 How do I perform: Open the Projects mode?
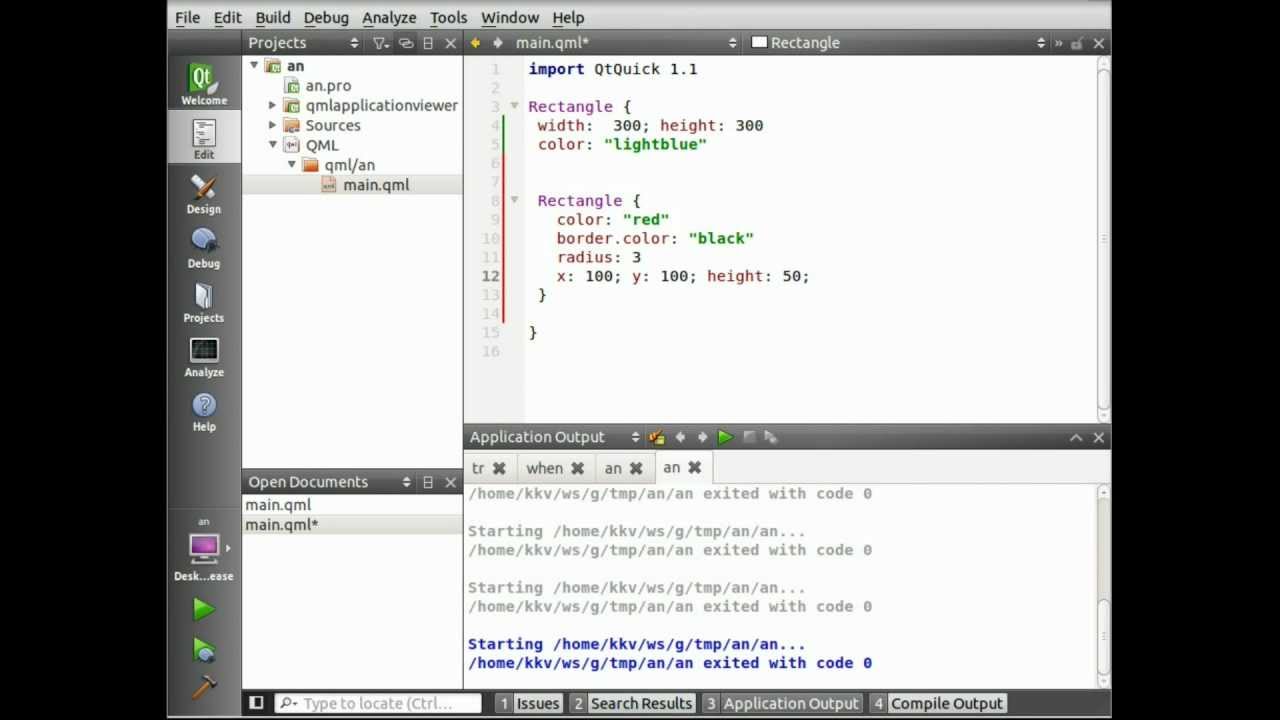point(204,301)
